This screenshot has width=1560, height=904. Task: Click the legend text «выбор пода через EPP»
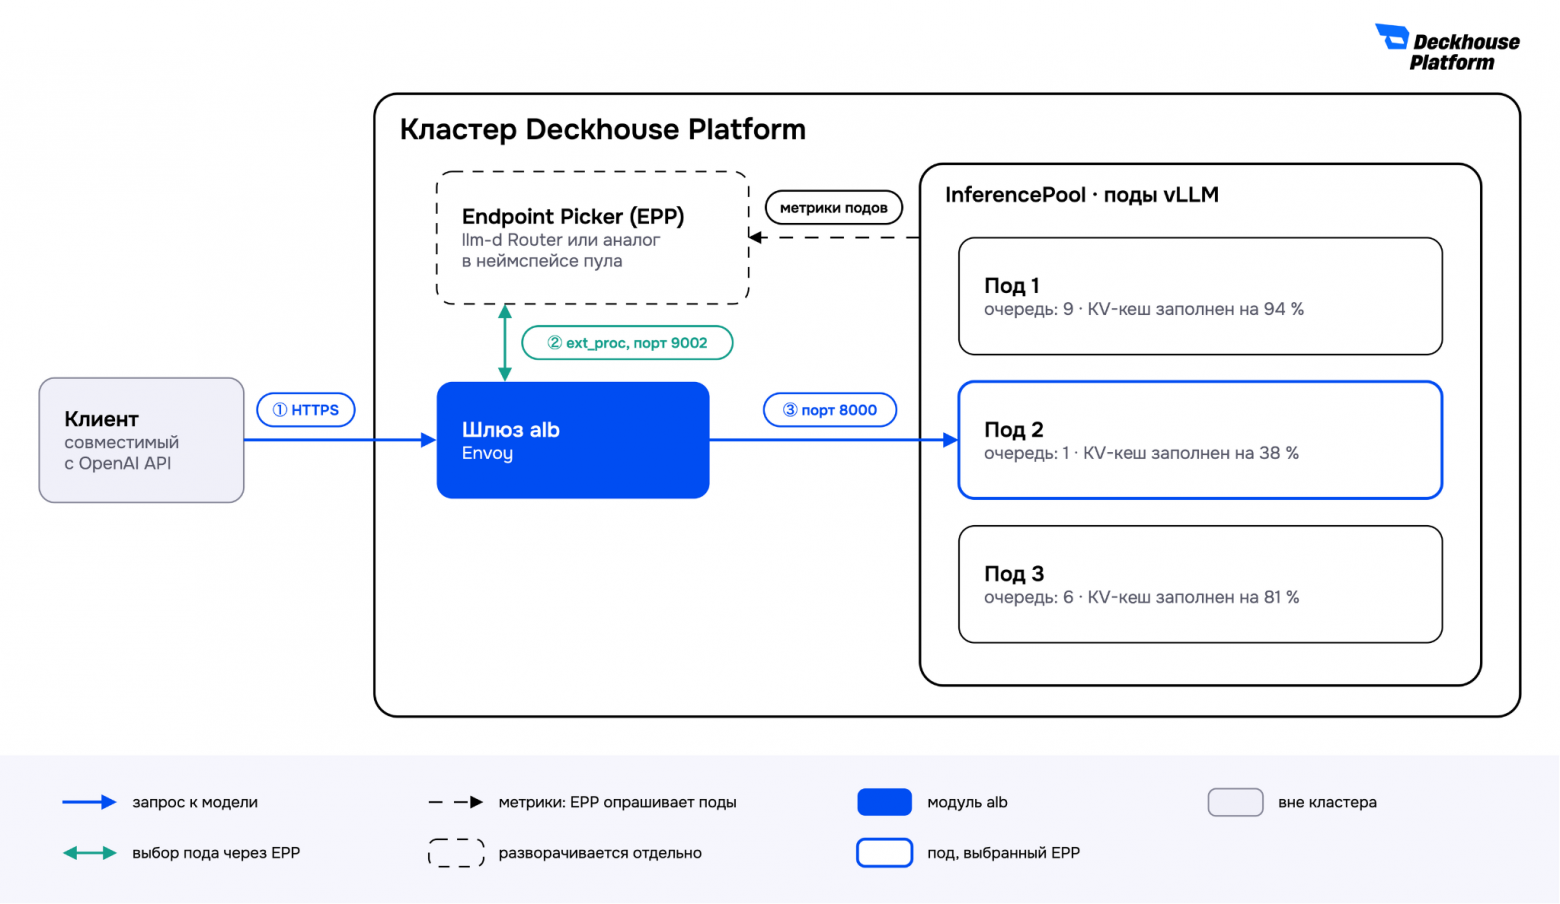[216, 853]
